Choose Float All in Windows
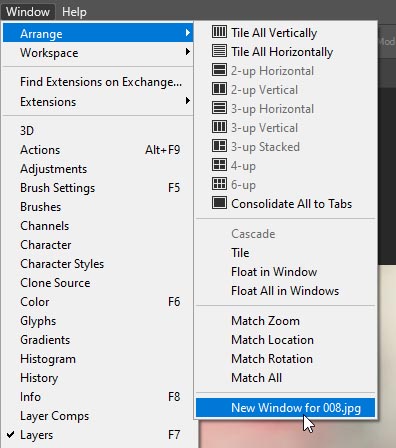This screenshot has width=396, height=448. pos(286,291)
